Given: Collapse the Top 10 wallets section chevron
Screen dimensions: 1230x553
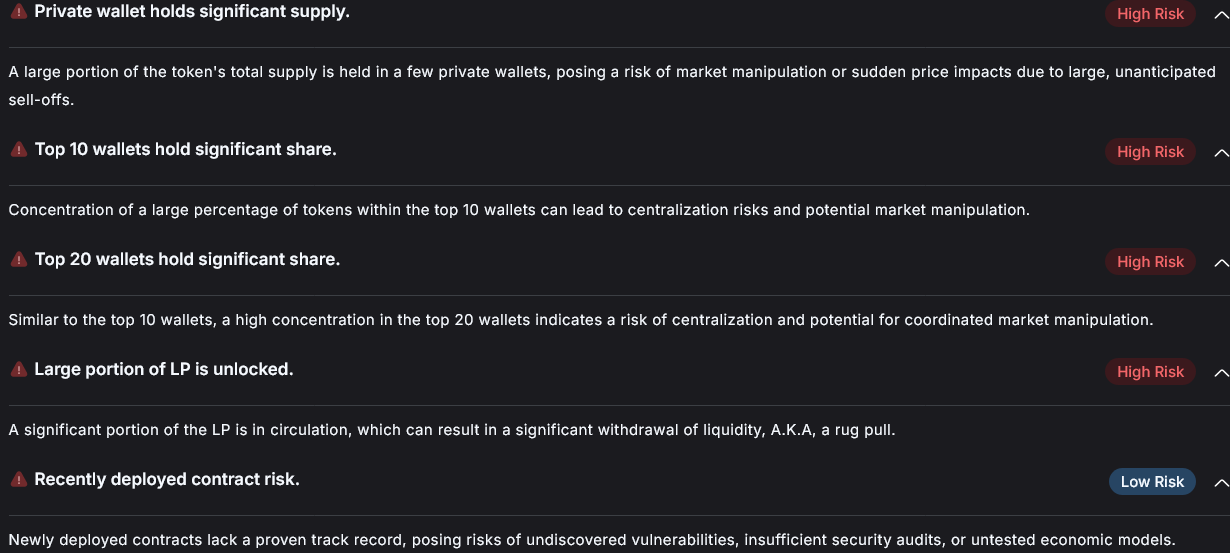Looking at the screenshot, I should (1220, 152).
